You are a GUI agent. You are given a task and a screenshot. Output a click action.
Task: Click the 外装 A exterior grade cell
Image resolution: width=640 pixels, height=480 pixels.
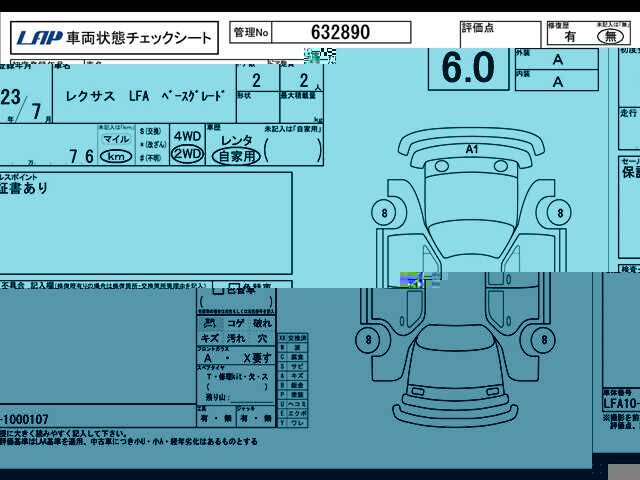click(557, 59)
